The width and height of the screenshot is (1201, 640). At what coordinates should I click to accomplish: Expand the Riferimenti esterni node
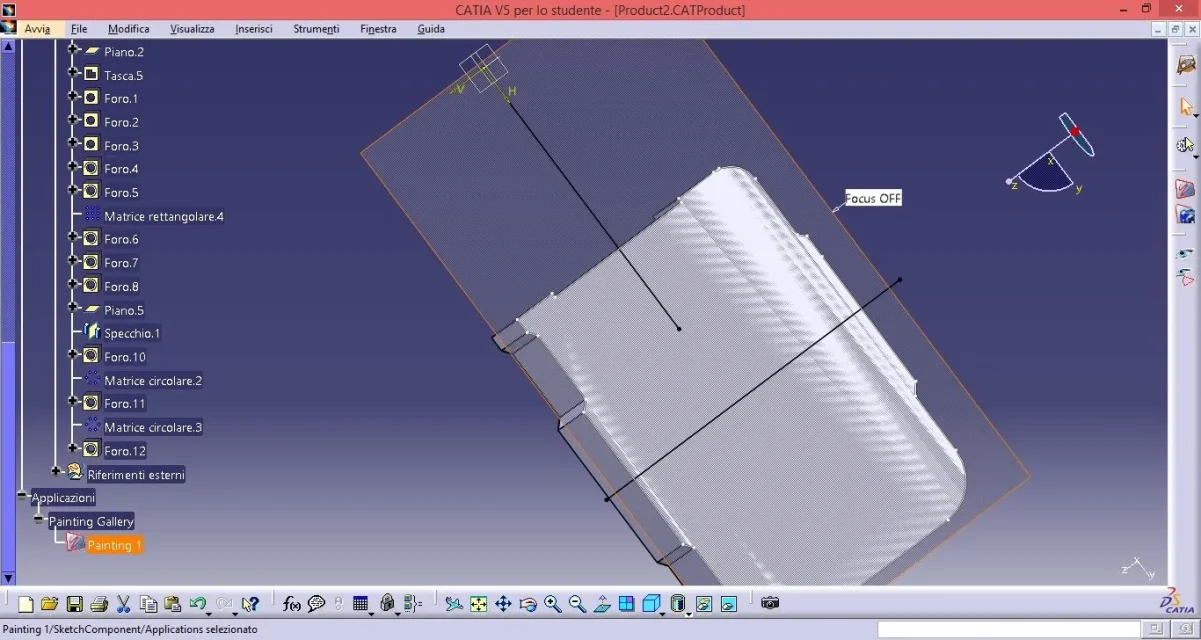pyautogui.click(x=56, y=471)
